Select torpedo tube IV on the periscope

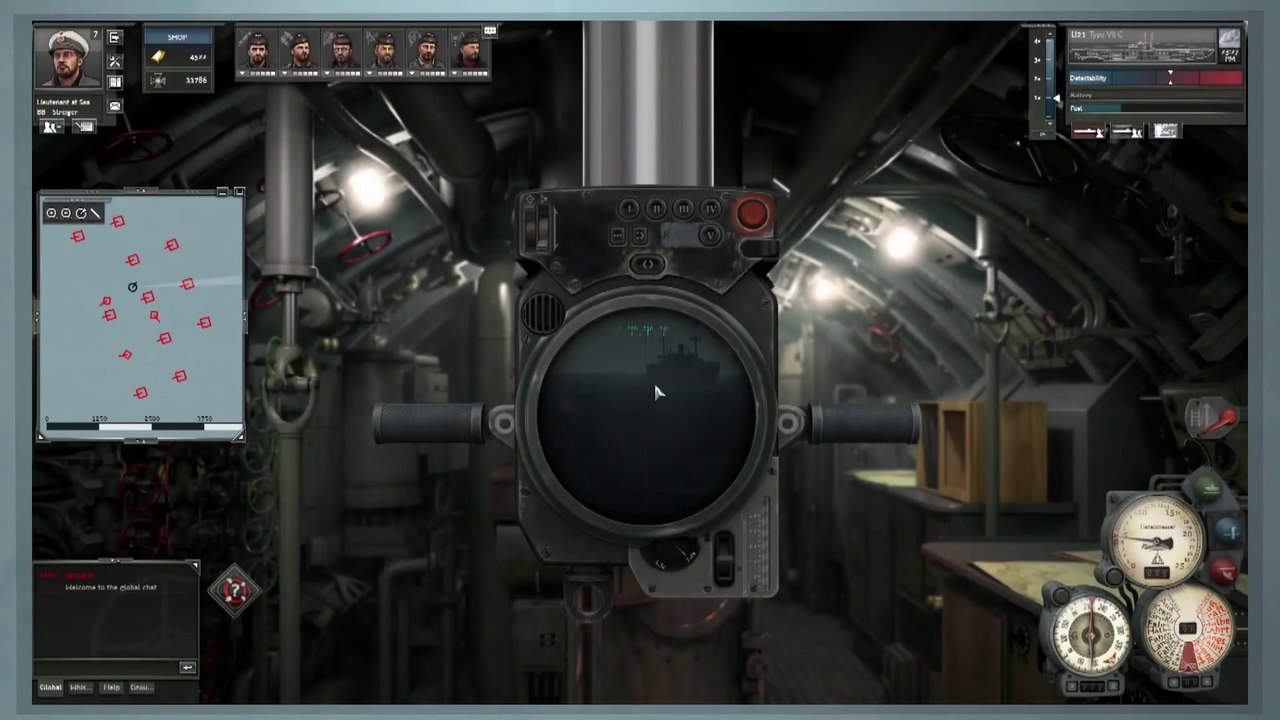(710, 208)
